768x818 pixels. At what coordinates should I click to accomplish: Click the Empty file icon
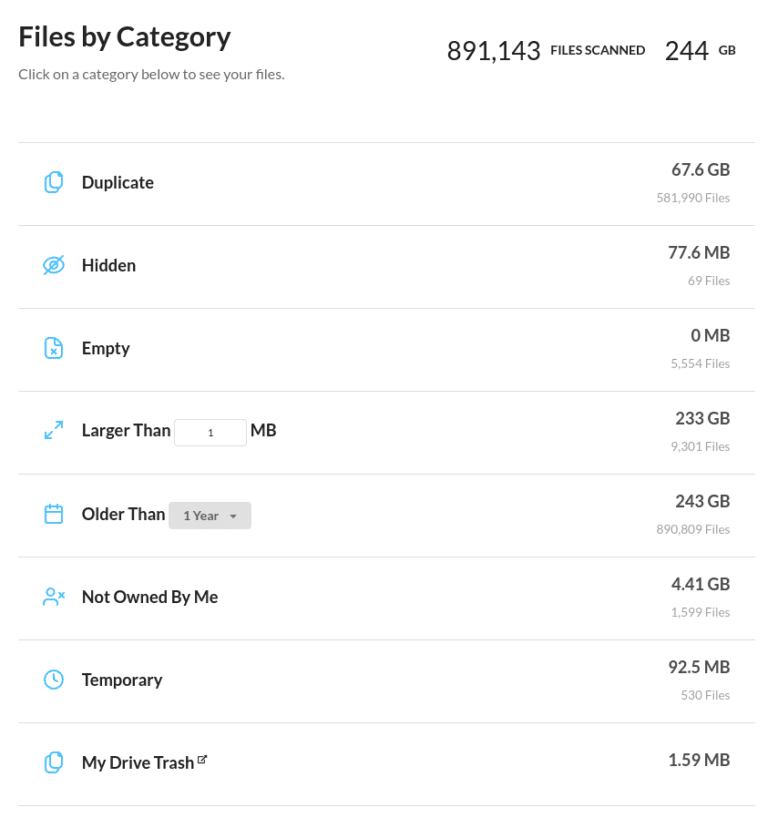click(x=54, y=348)
